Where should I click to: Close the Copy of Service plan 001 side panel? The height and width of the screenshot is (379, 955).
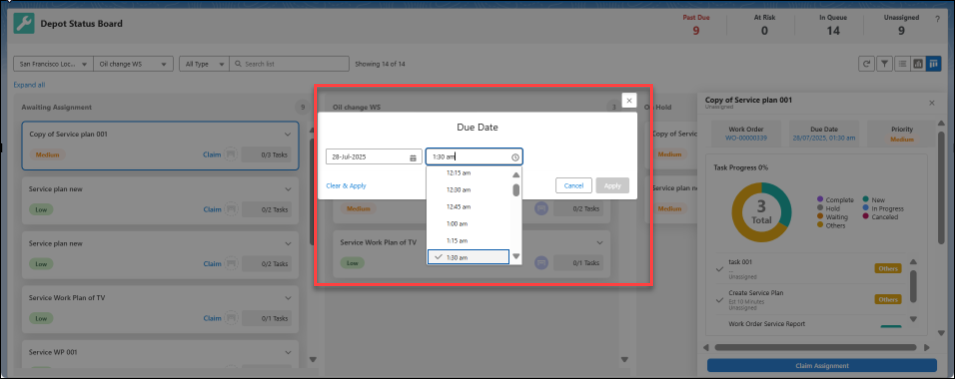[x=932, y=103]
